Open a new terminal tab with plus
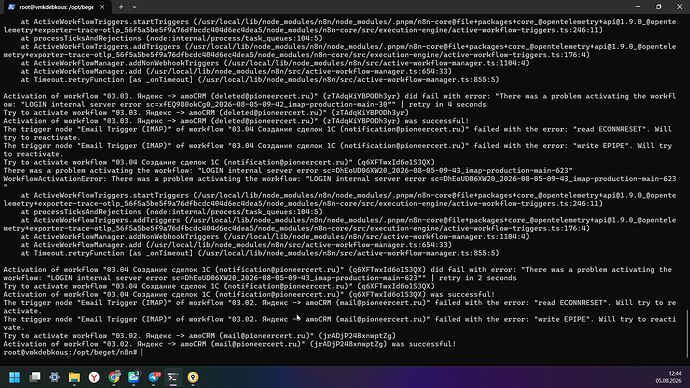The width and height of the screenshot is (690, 388). (x=121, y=7)
